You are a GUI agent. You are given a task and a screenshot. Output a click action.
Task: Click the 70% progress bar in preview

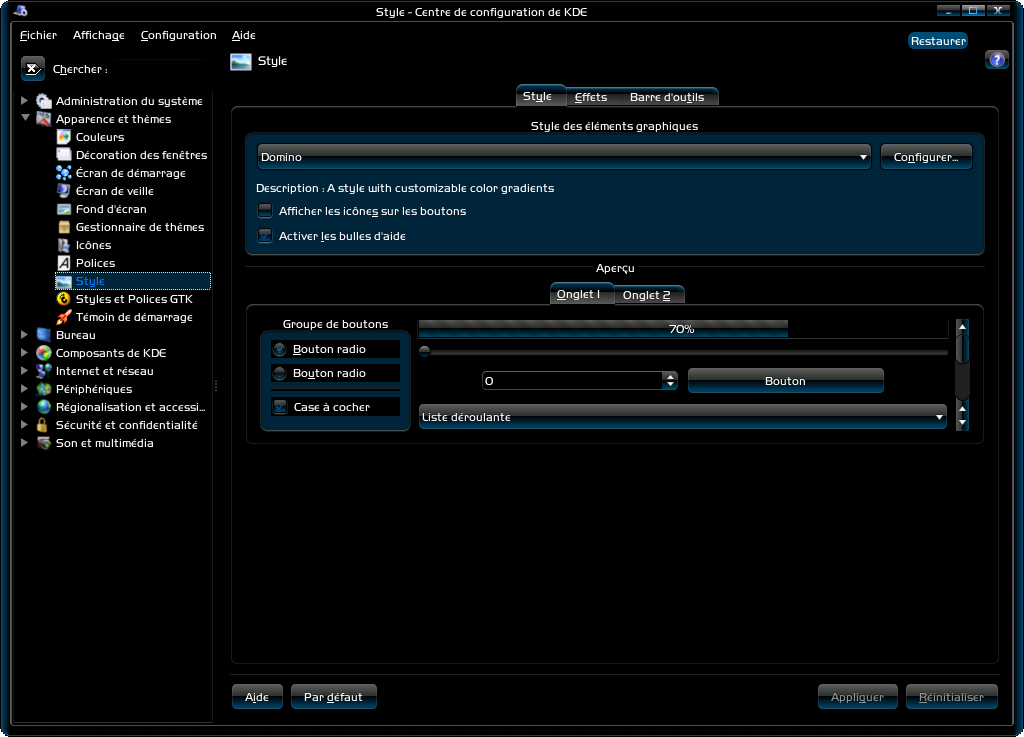682,328
